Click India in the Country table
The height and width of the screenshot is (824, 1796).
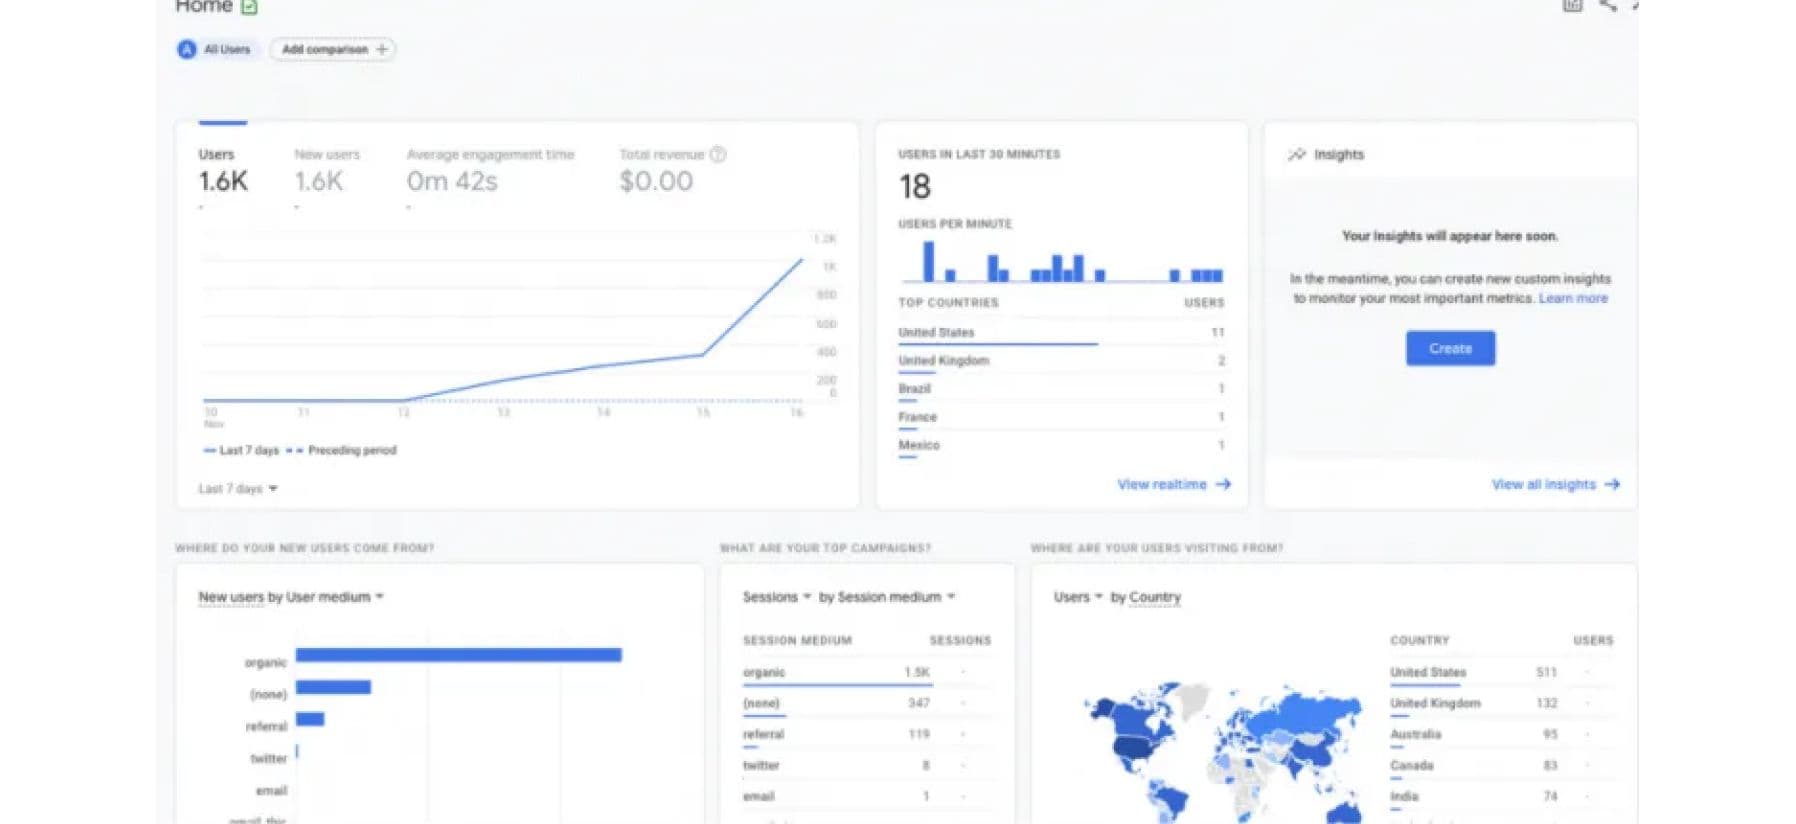(1404, 797)
